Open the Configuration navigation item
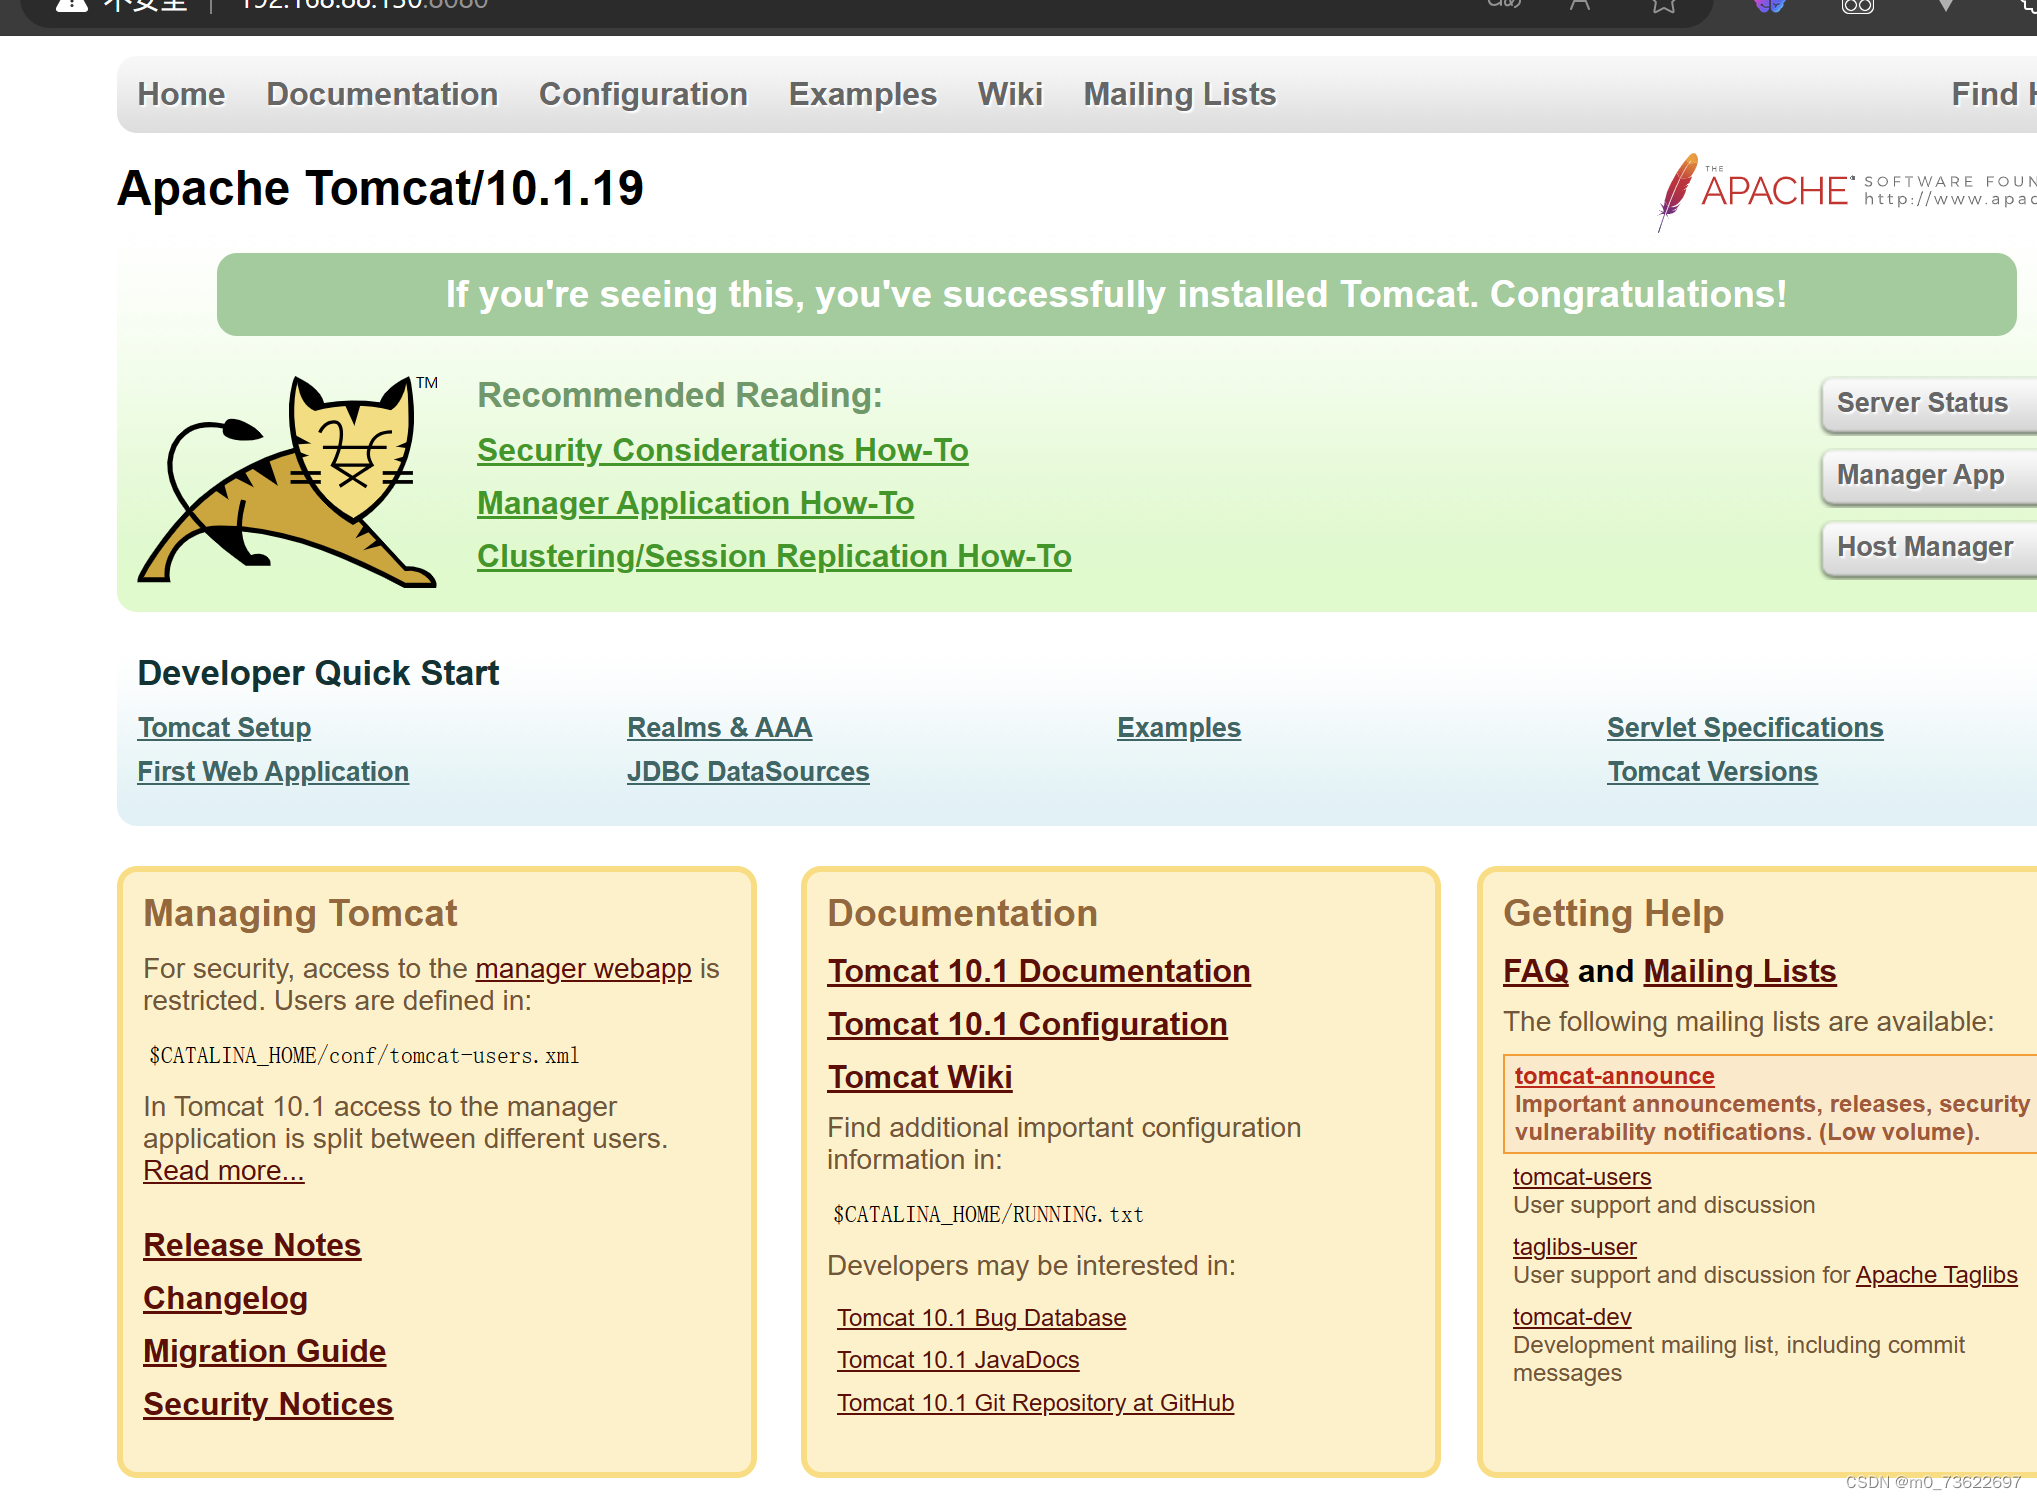Screen dimensions: 2037x1500 (643, 94)
